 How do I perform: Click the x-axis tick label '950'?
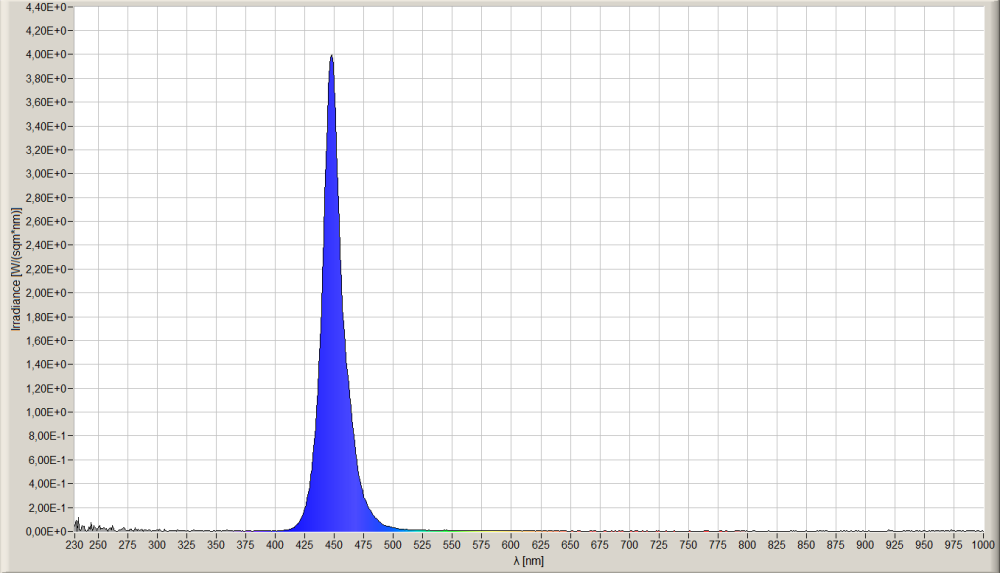tap(924, 545)
